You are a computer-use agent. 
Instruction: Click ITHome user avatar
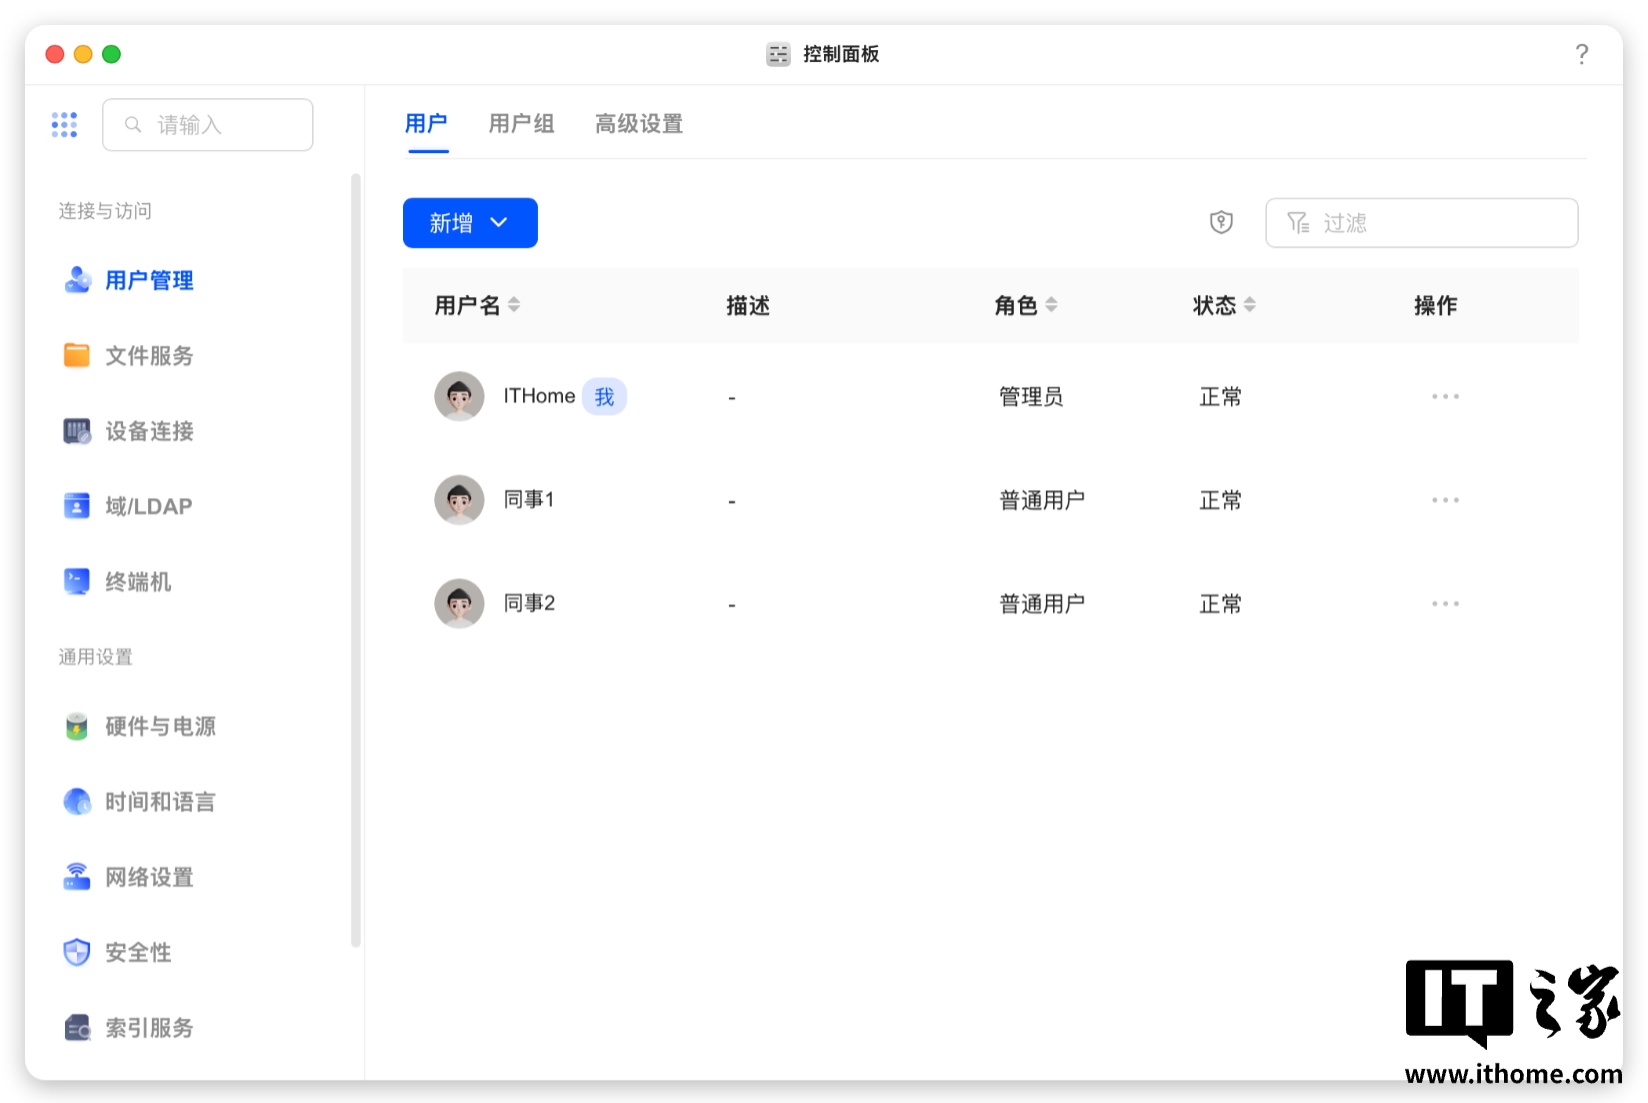pos(459,397)
